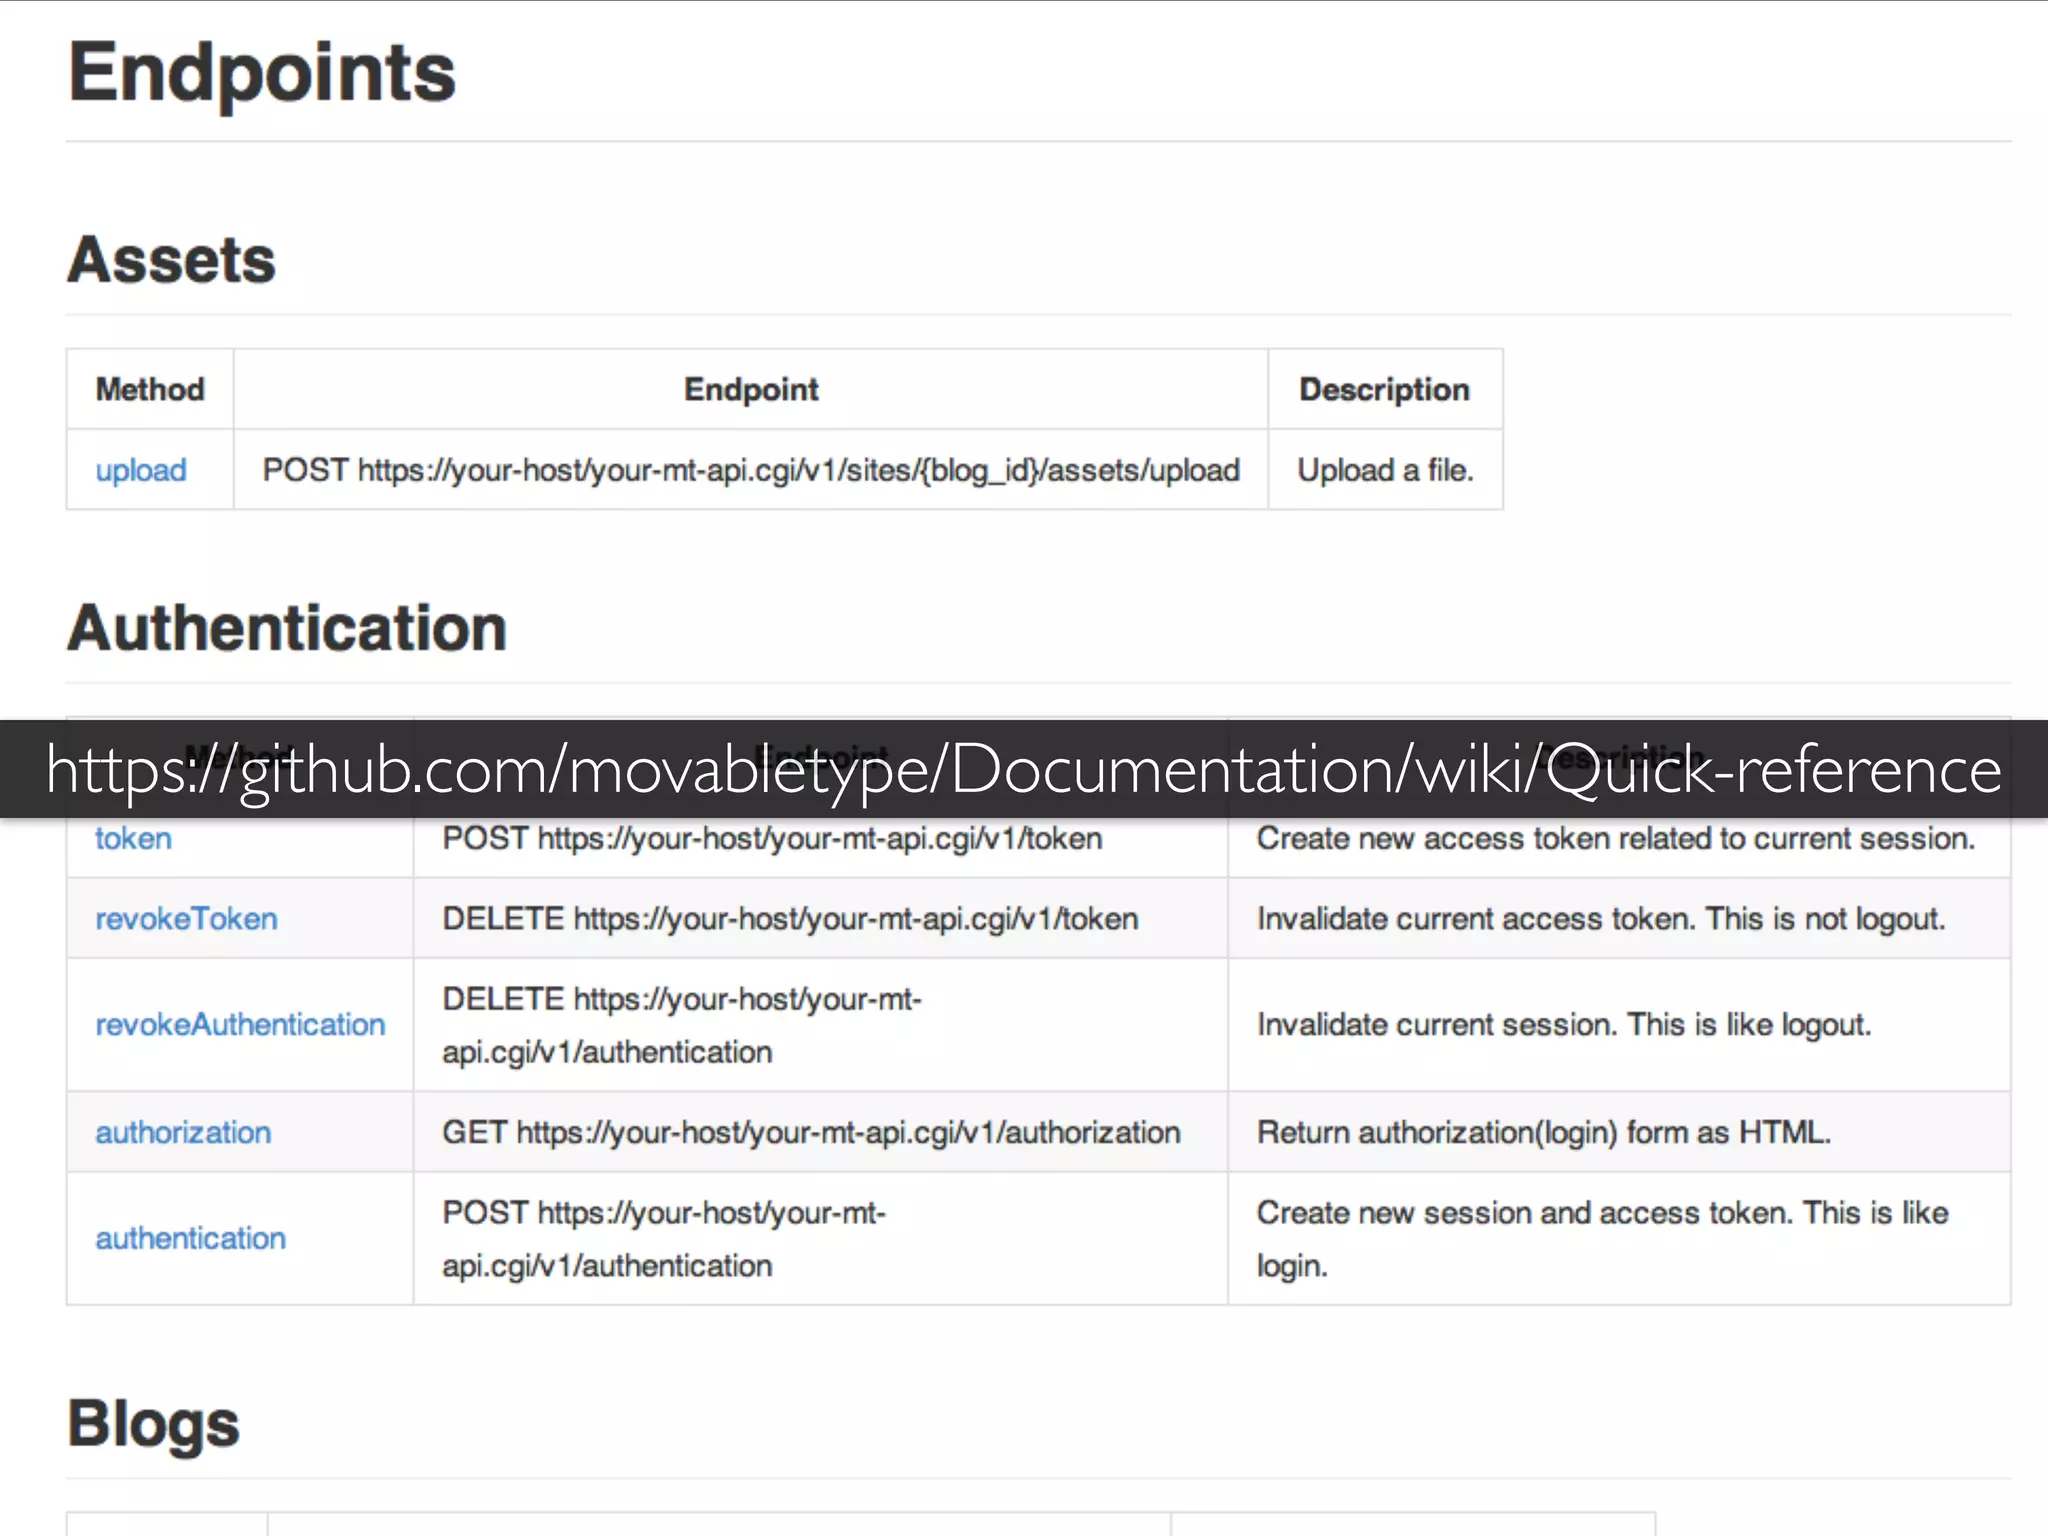Open the revokeAuthentication method link
This screenshot has height=1536, width=2048.
click(240, 1024)
